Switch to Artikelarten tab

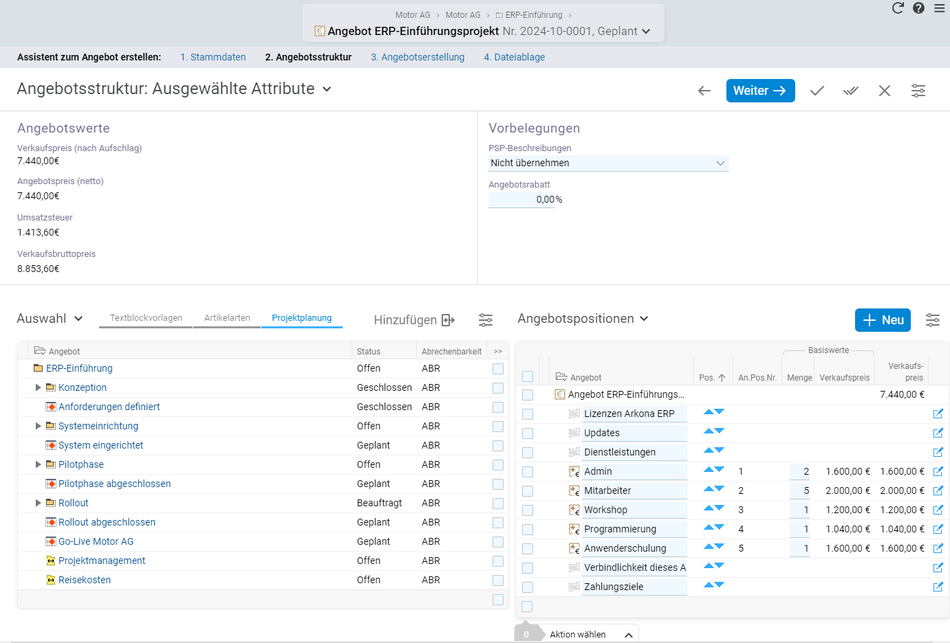[x=227, y=318]
